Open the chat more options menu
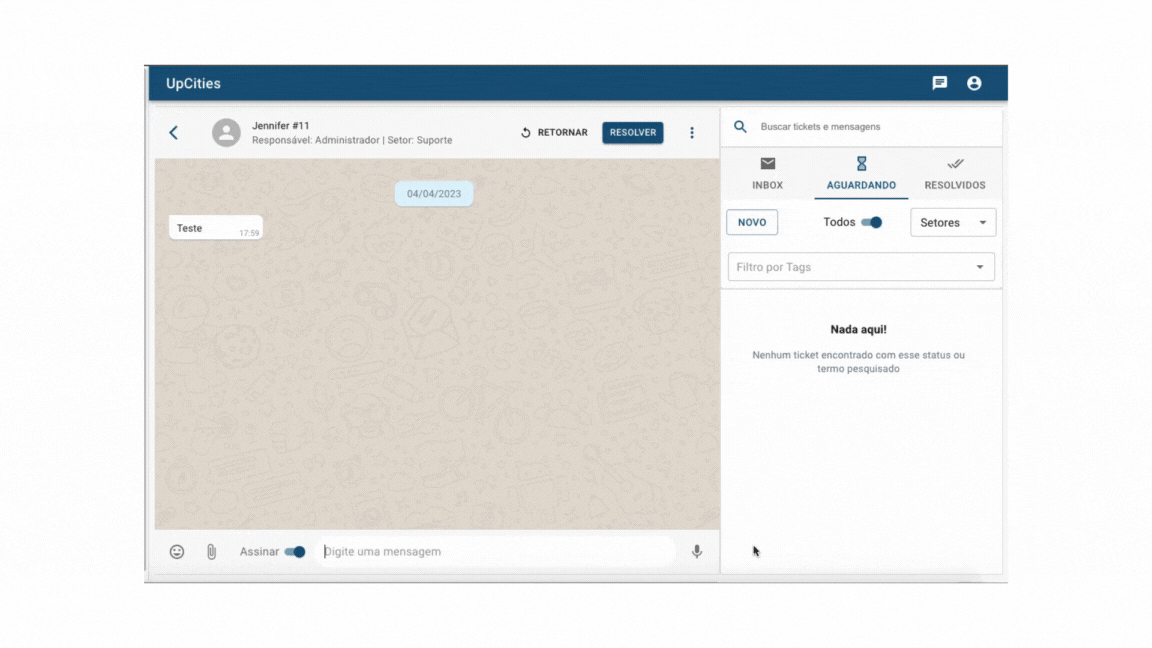The height and width of the screenshot is (648, 1152). tap(691, 133)
